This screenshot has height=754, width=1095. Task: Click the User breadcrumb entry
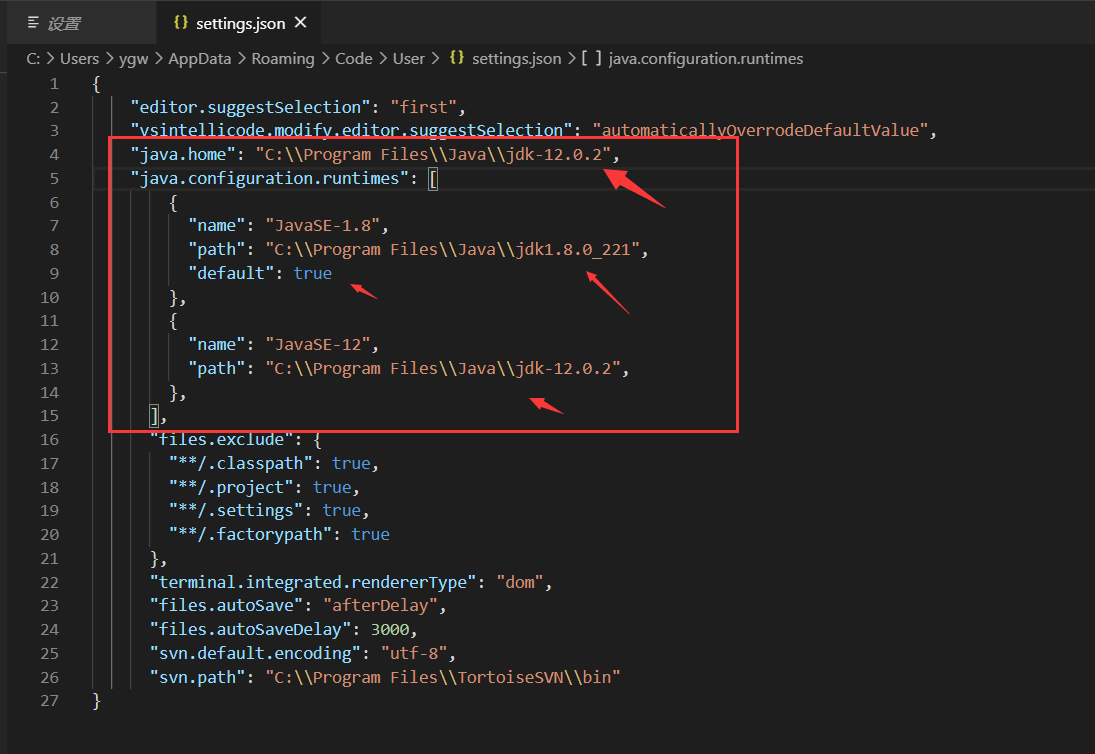click(x=409, y=58)
